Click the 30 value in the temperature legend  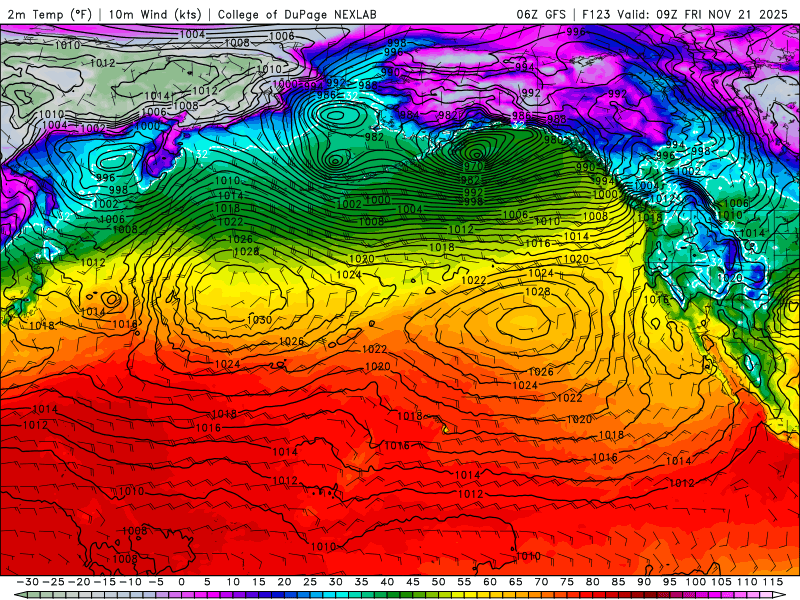click(335, 582)
